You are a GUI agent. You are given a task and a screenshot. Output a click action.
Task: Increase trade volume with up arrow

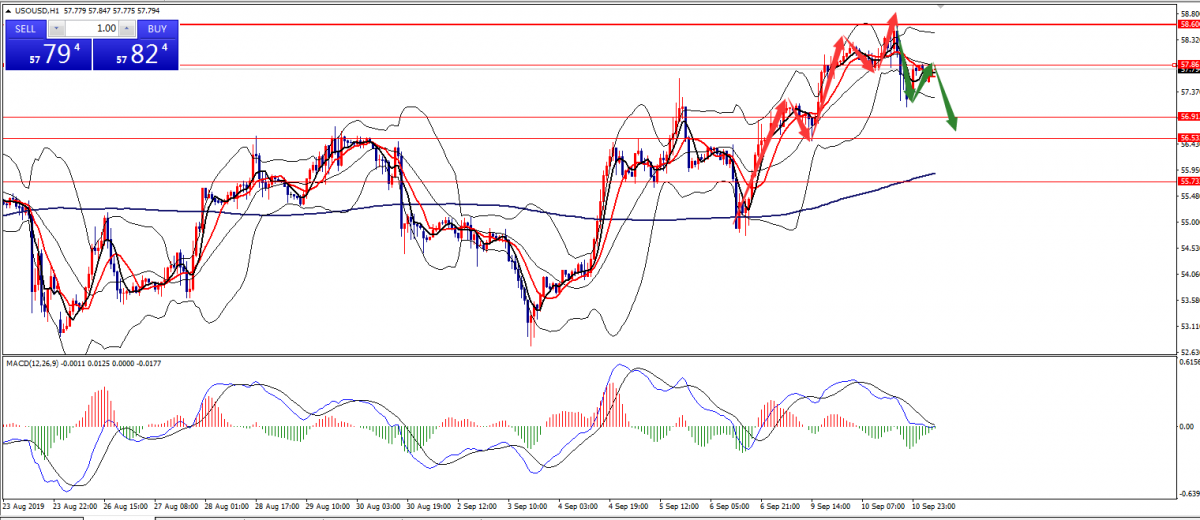tap(127, 29)
